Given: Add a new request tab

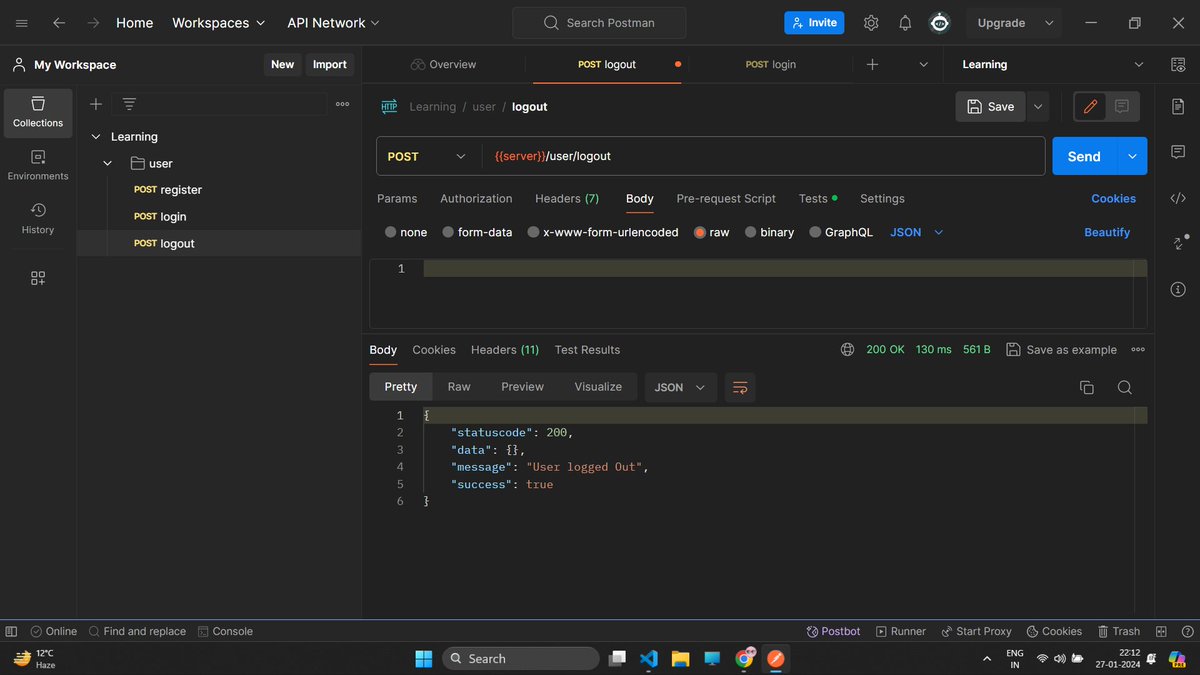Looking at the screenshot, I should (872, 64).
